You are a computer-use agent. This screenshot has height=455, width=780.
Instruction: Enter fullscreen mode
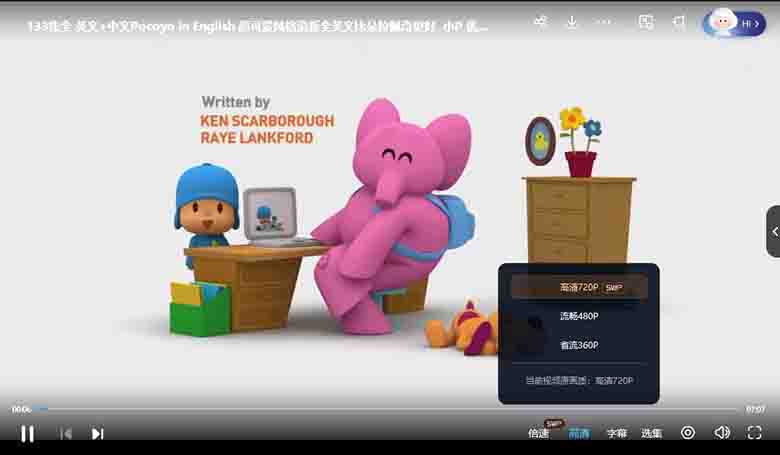pos(755,433)
